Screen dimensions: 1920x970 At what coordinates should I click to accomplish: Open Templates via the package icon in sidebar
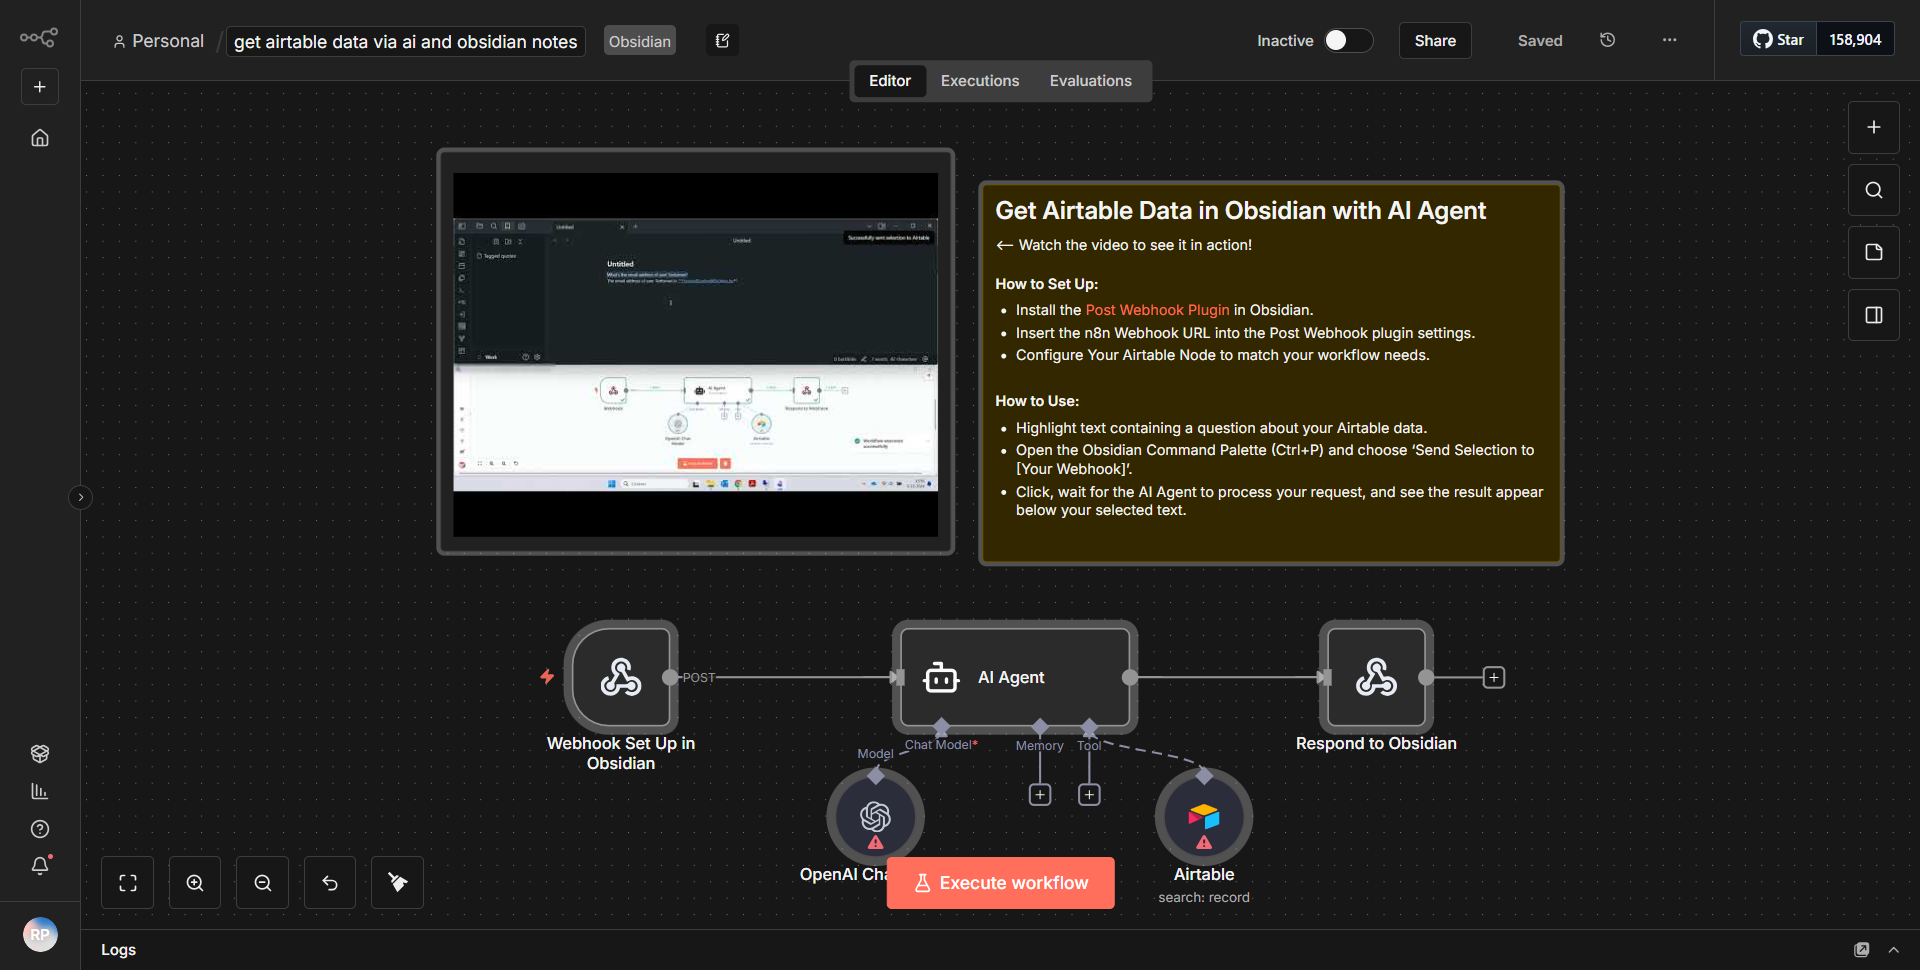(40, 753)
